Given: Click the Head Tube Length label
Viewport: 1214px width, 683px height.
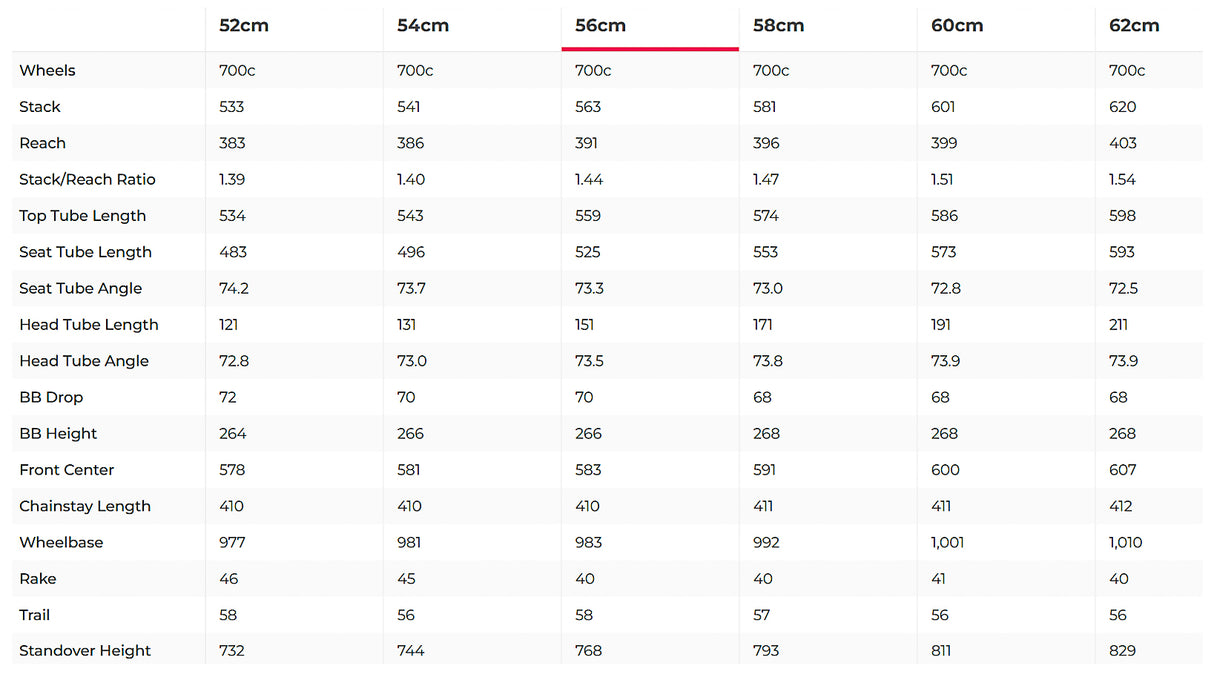Looking at the screenshot, I should 88,325.
